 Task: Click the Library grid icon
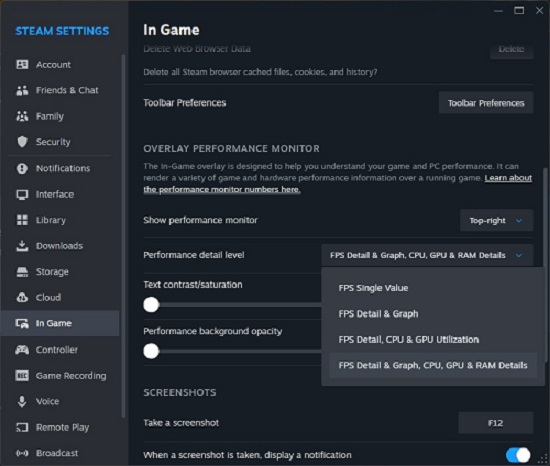tap(22, 220)
